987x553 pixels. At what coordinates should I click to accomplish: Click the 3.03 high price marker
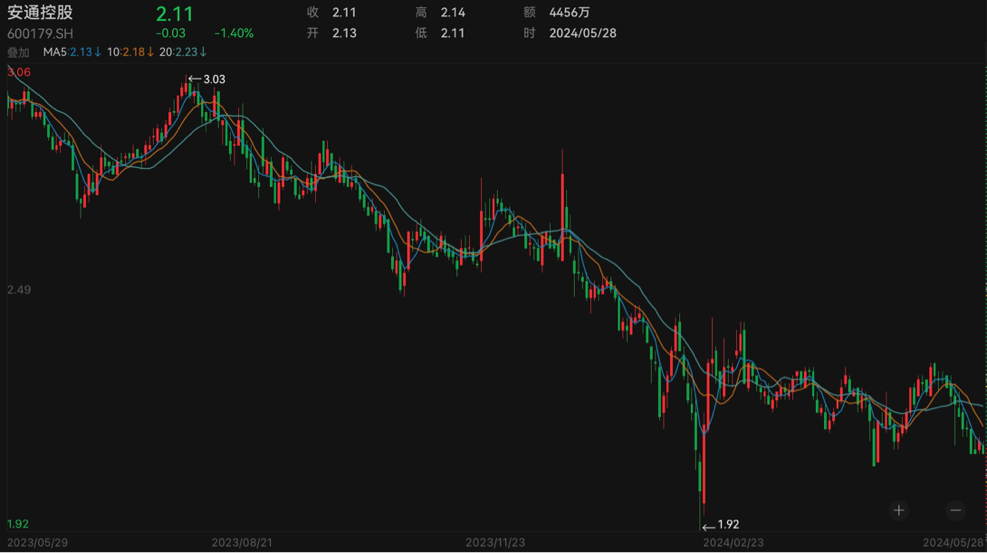click(214, 79)
